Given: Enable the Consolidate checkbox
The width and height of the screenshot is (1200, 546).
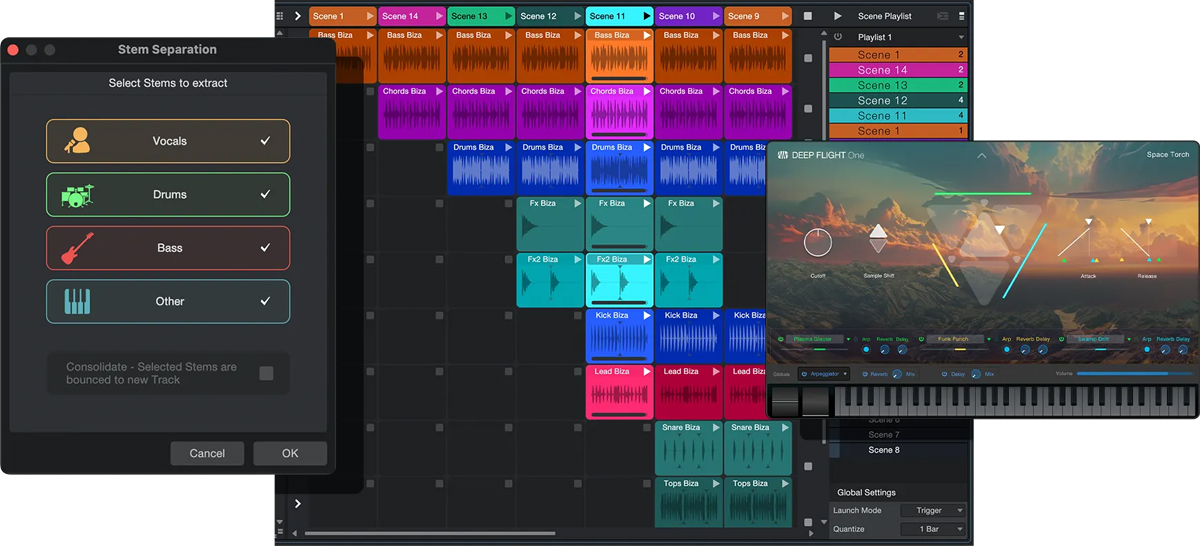Looking at the screenshot, I should [266, 373].
